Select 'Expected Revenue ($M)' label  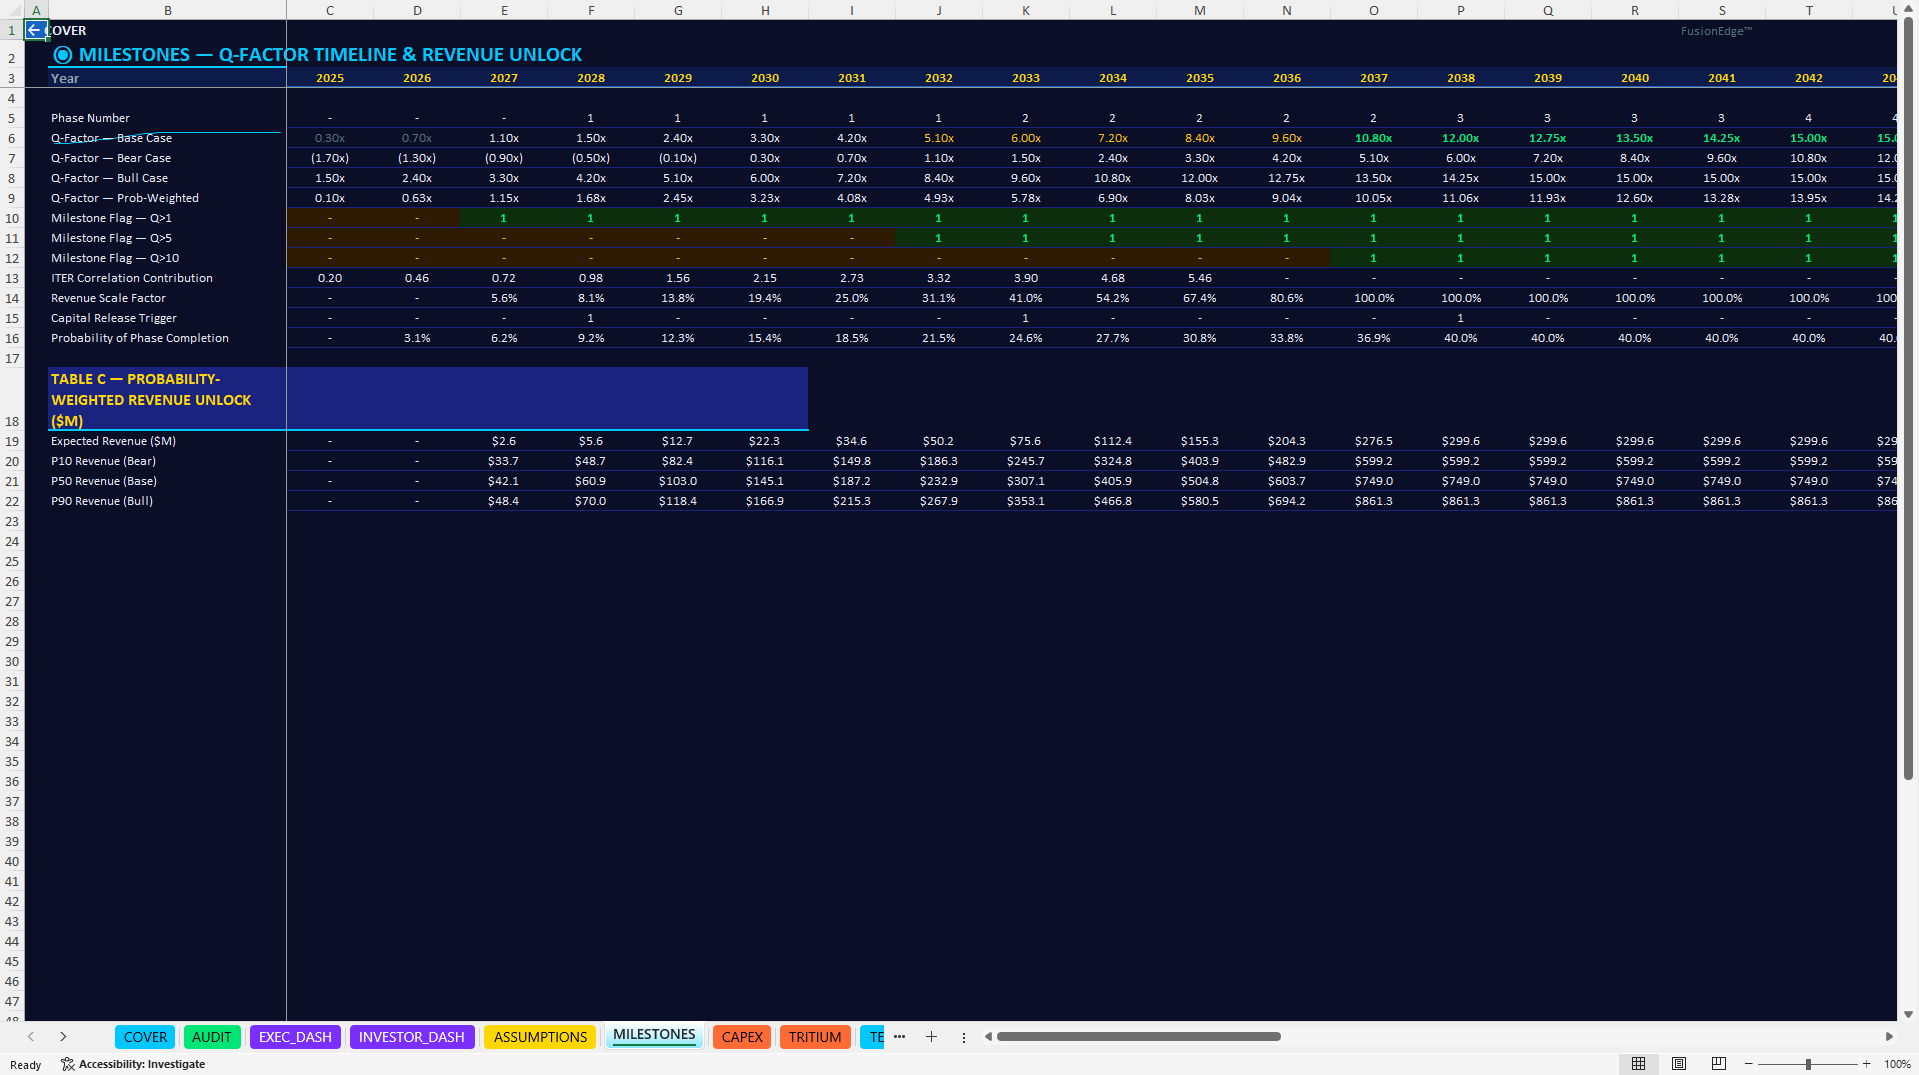[167, 441]
